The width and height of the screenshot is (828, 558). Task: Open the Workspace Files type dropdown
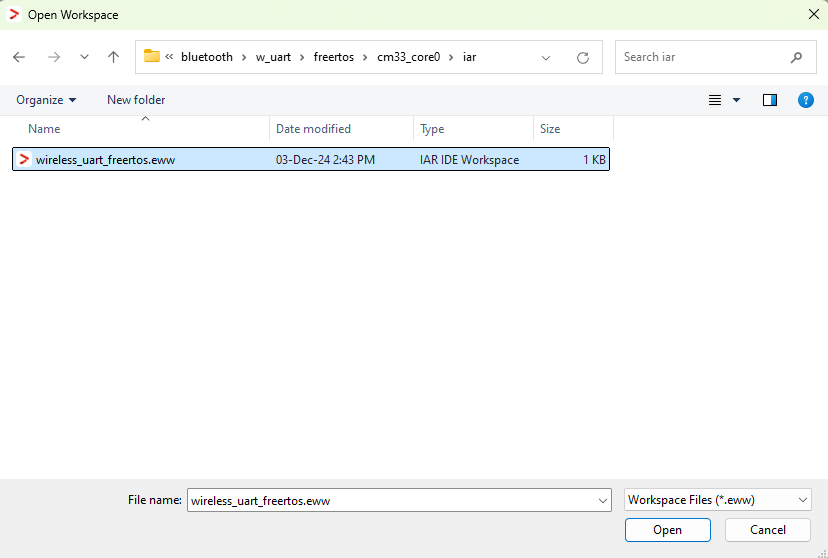pos(717,500)
